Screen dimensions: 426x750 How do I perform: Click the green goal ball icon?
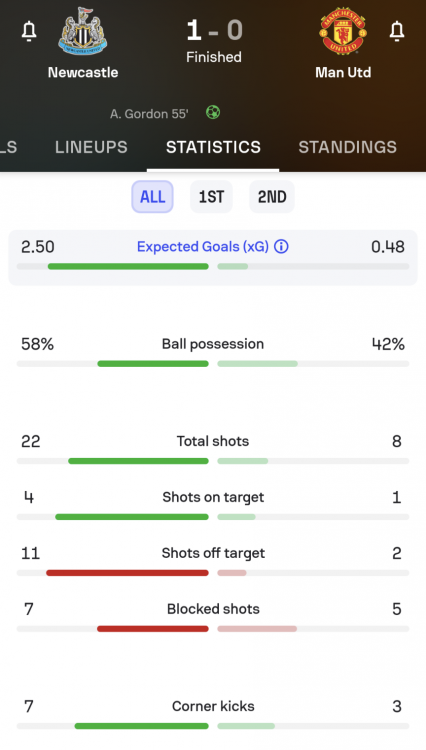pos(213,112)
